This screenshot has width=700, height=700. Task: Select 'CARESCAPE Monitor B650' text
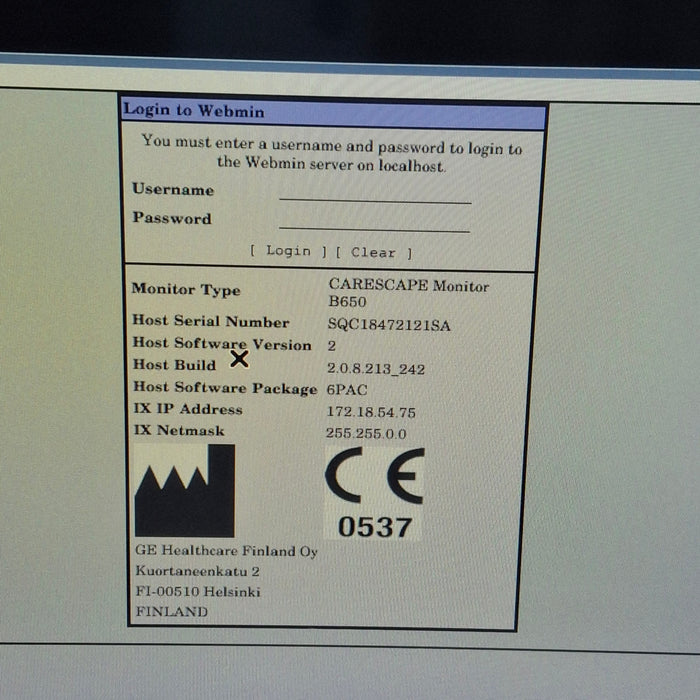click(x=408, y=293)
